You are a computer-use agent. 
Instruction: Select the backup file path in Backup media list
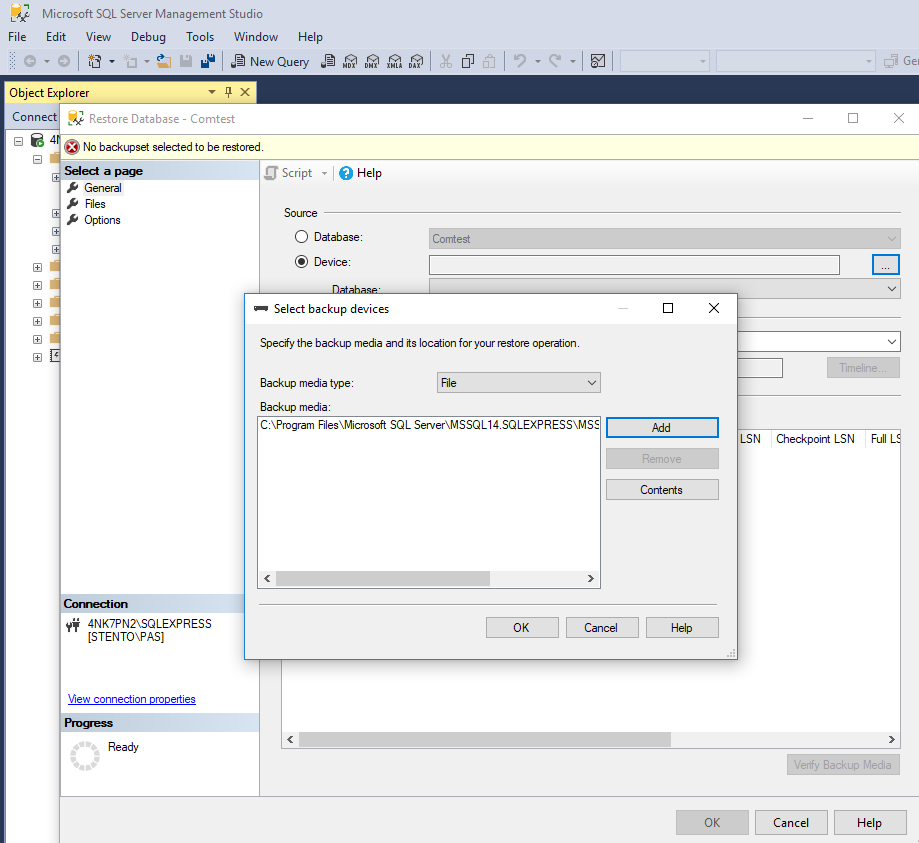tap(428, 425)
